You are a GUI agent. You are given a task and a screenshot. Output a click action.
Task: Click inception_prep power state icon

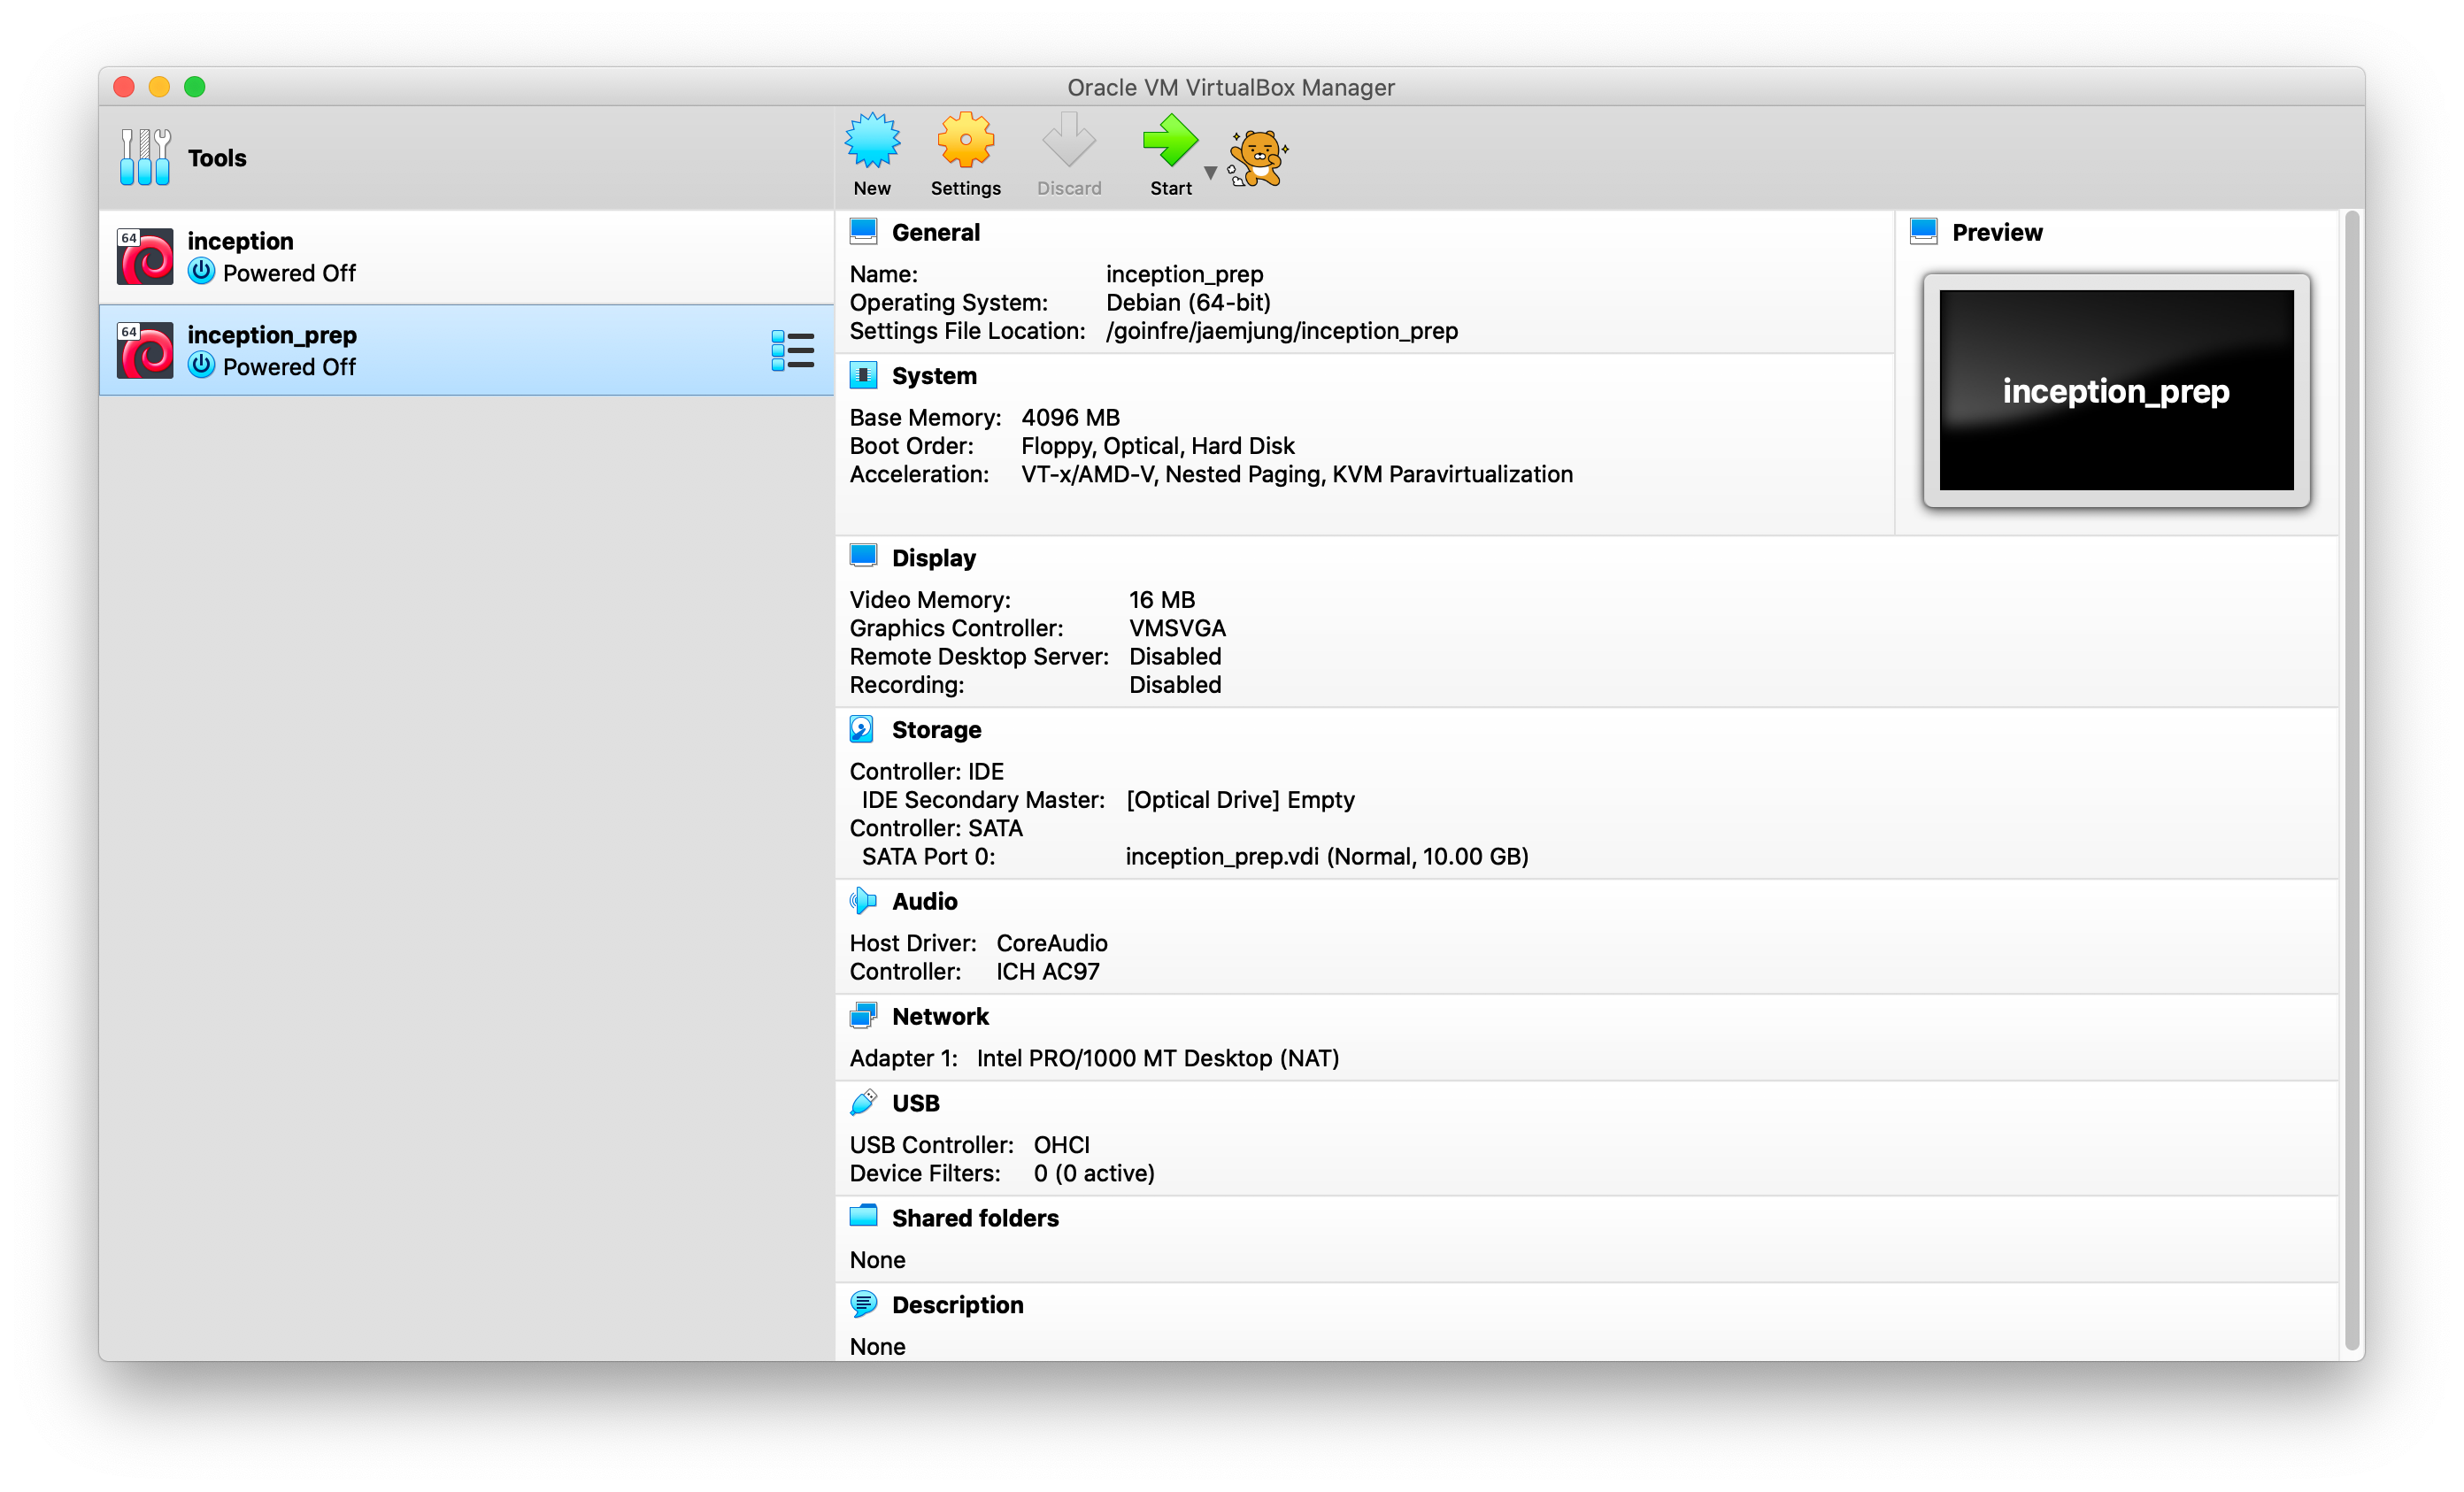[x=201, y=366]
